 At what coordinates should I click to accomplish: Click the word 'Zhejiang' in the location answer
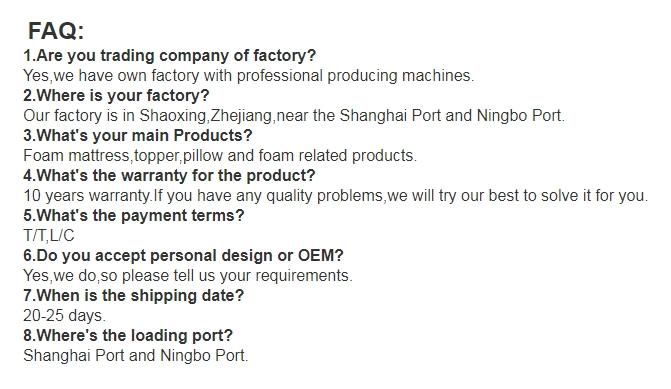242,116
